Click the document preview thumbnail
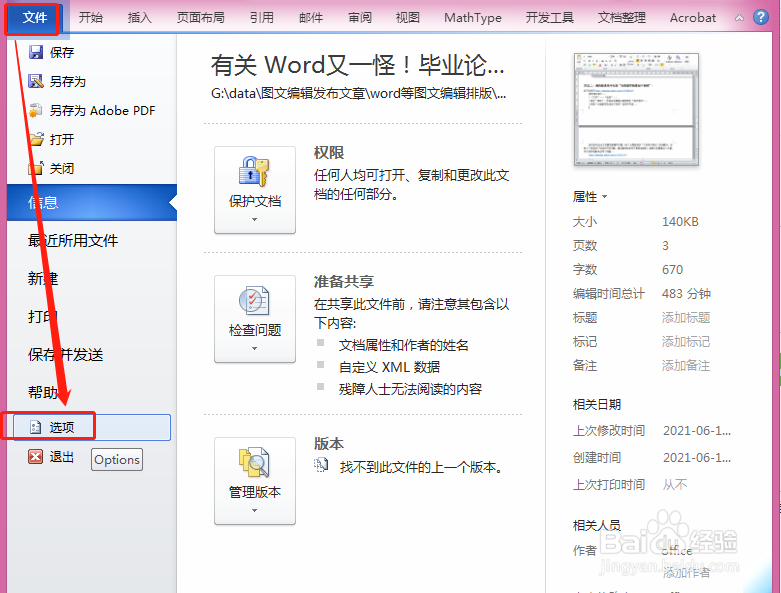 click(636, 110)
